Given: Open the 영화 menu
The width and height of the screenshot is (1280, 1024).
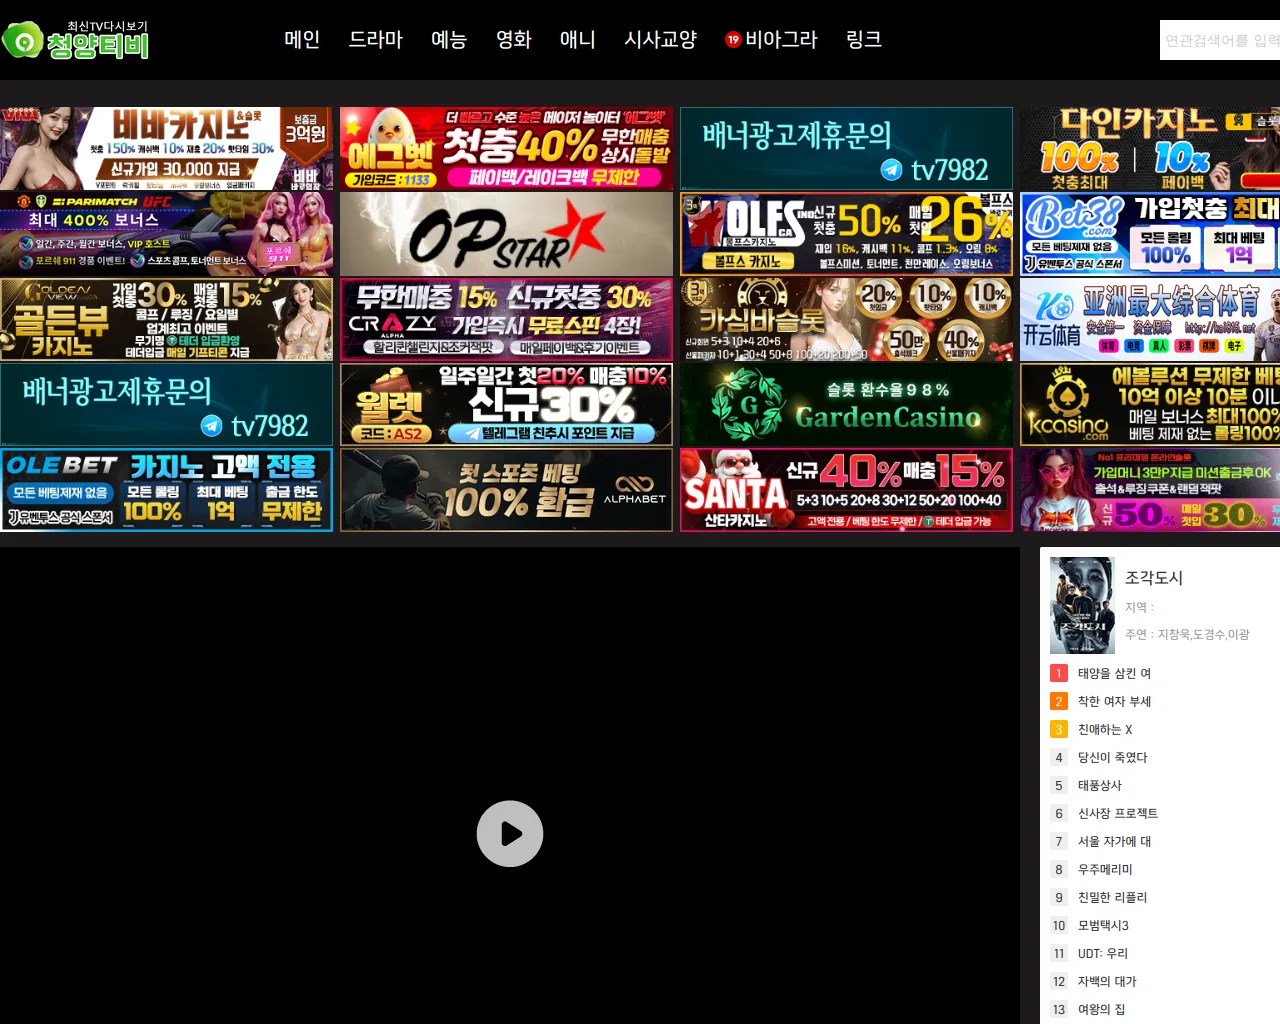Looking at the screenshot, I should [x=514, y=39].
